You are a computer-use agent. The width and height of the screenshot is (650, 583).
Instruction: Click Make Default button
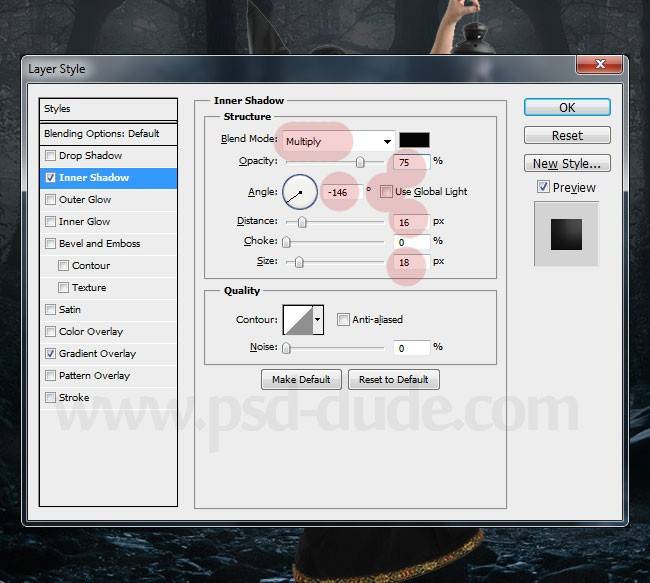(x=301, y=380)
